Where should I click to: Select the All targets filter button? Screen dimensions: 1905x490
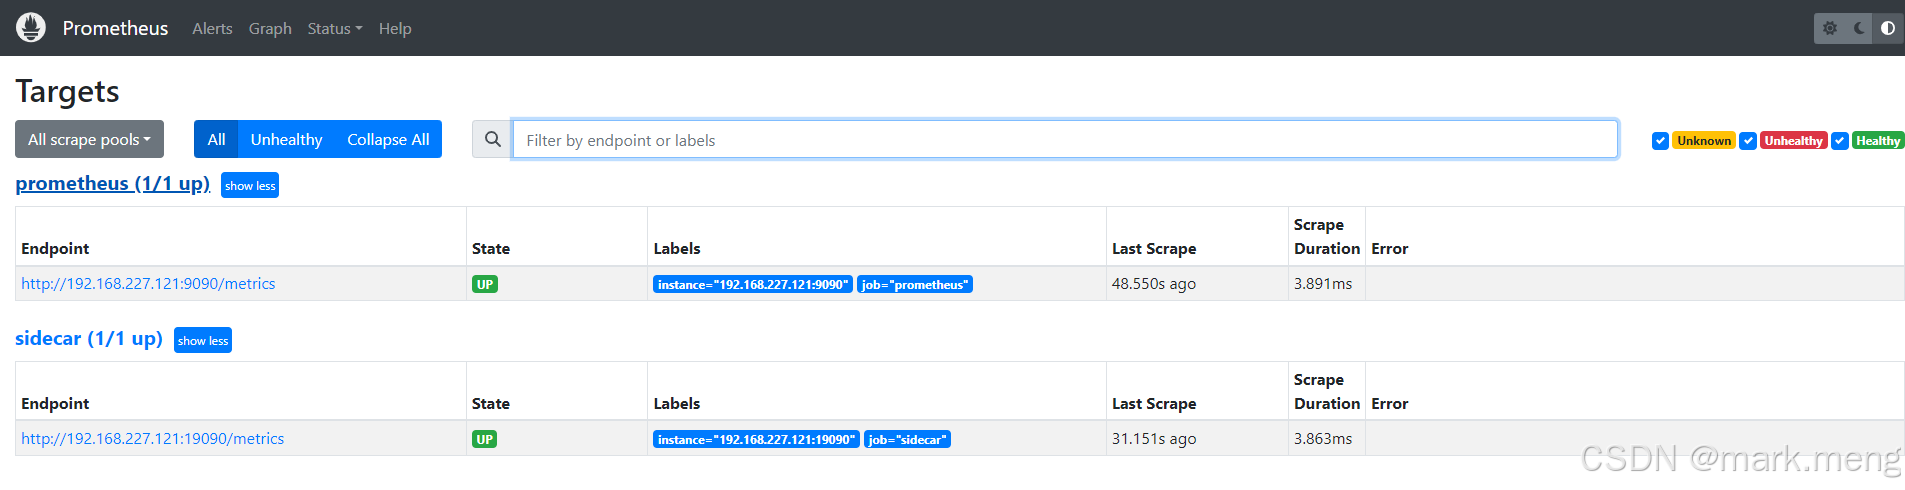point(216,139)
